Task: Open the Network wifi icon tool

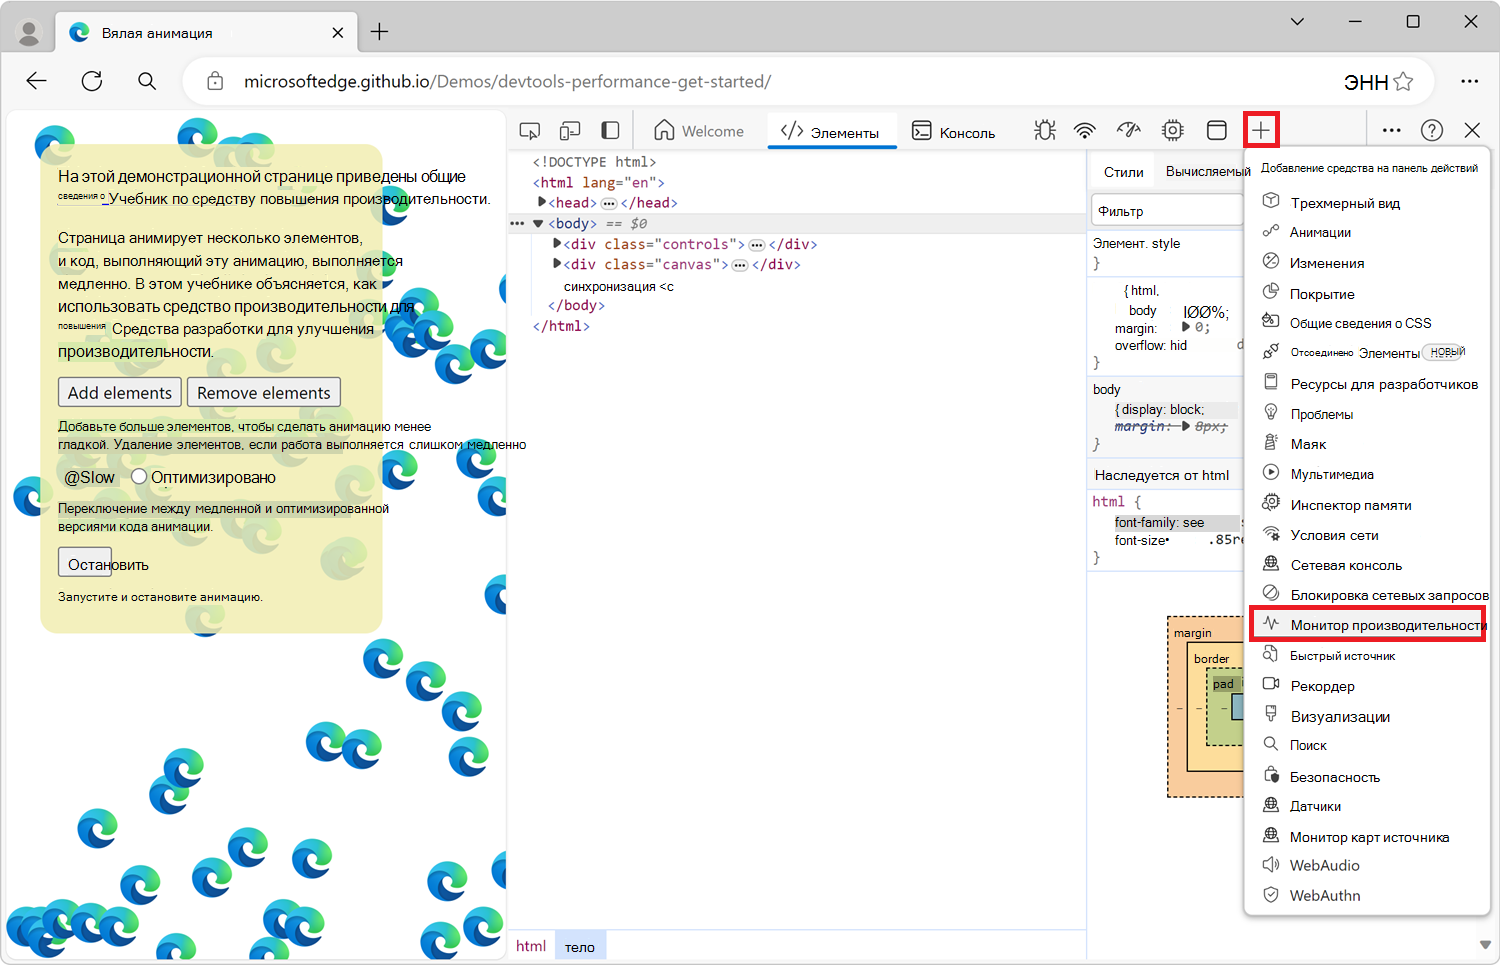Action: pos(1085,130)
